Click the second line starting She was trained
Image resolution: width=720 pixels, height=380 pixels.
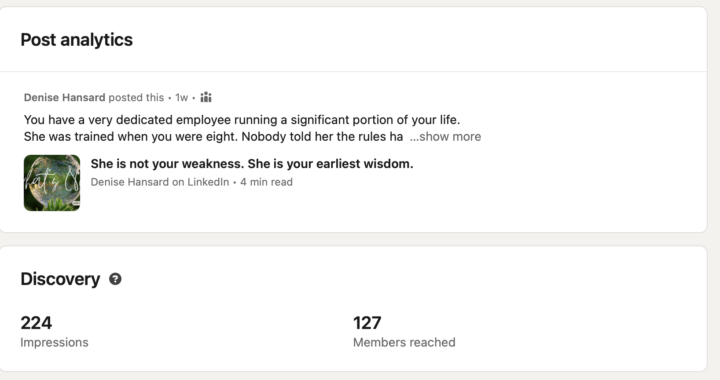point(214,137)
